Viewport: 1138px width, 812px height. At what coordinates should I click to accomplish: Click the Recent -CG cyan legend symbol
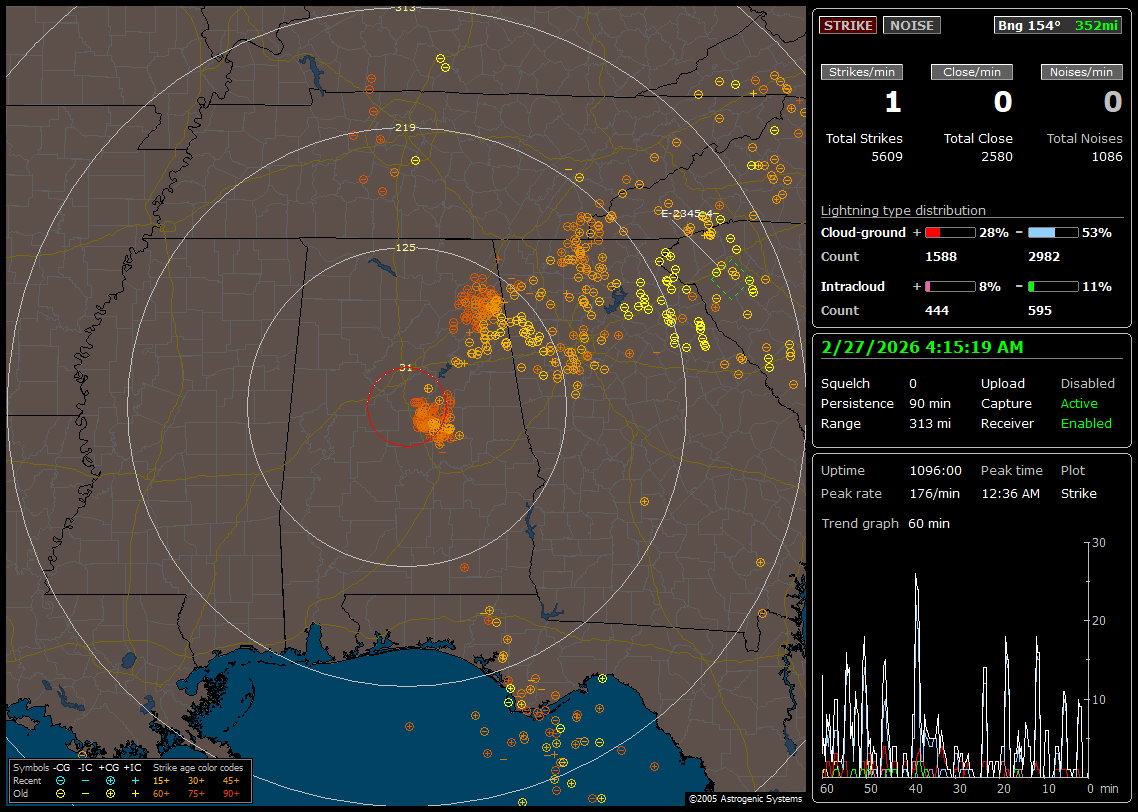(61, 780)
